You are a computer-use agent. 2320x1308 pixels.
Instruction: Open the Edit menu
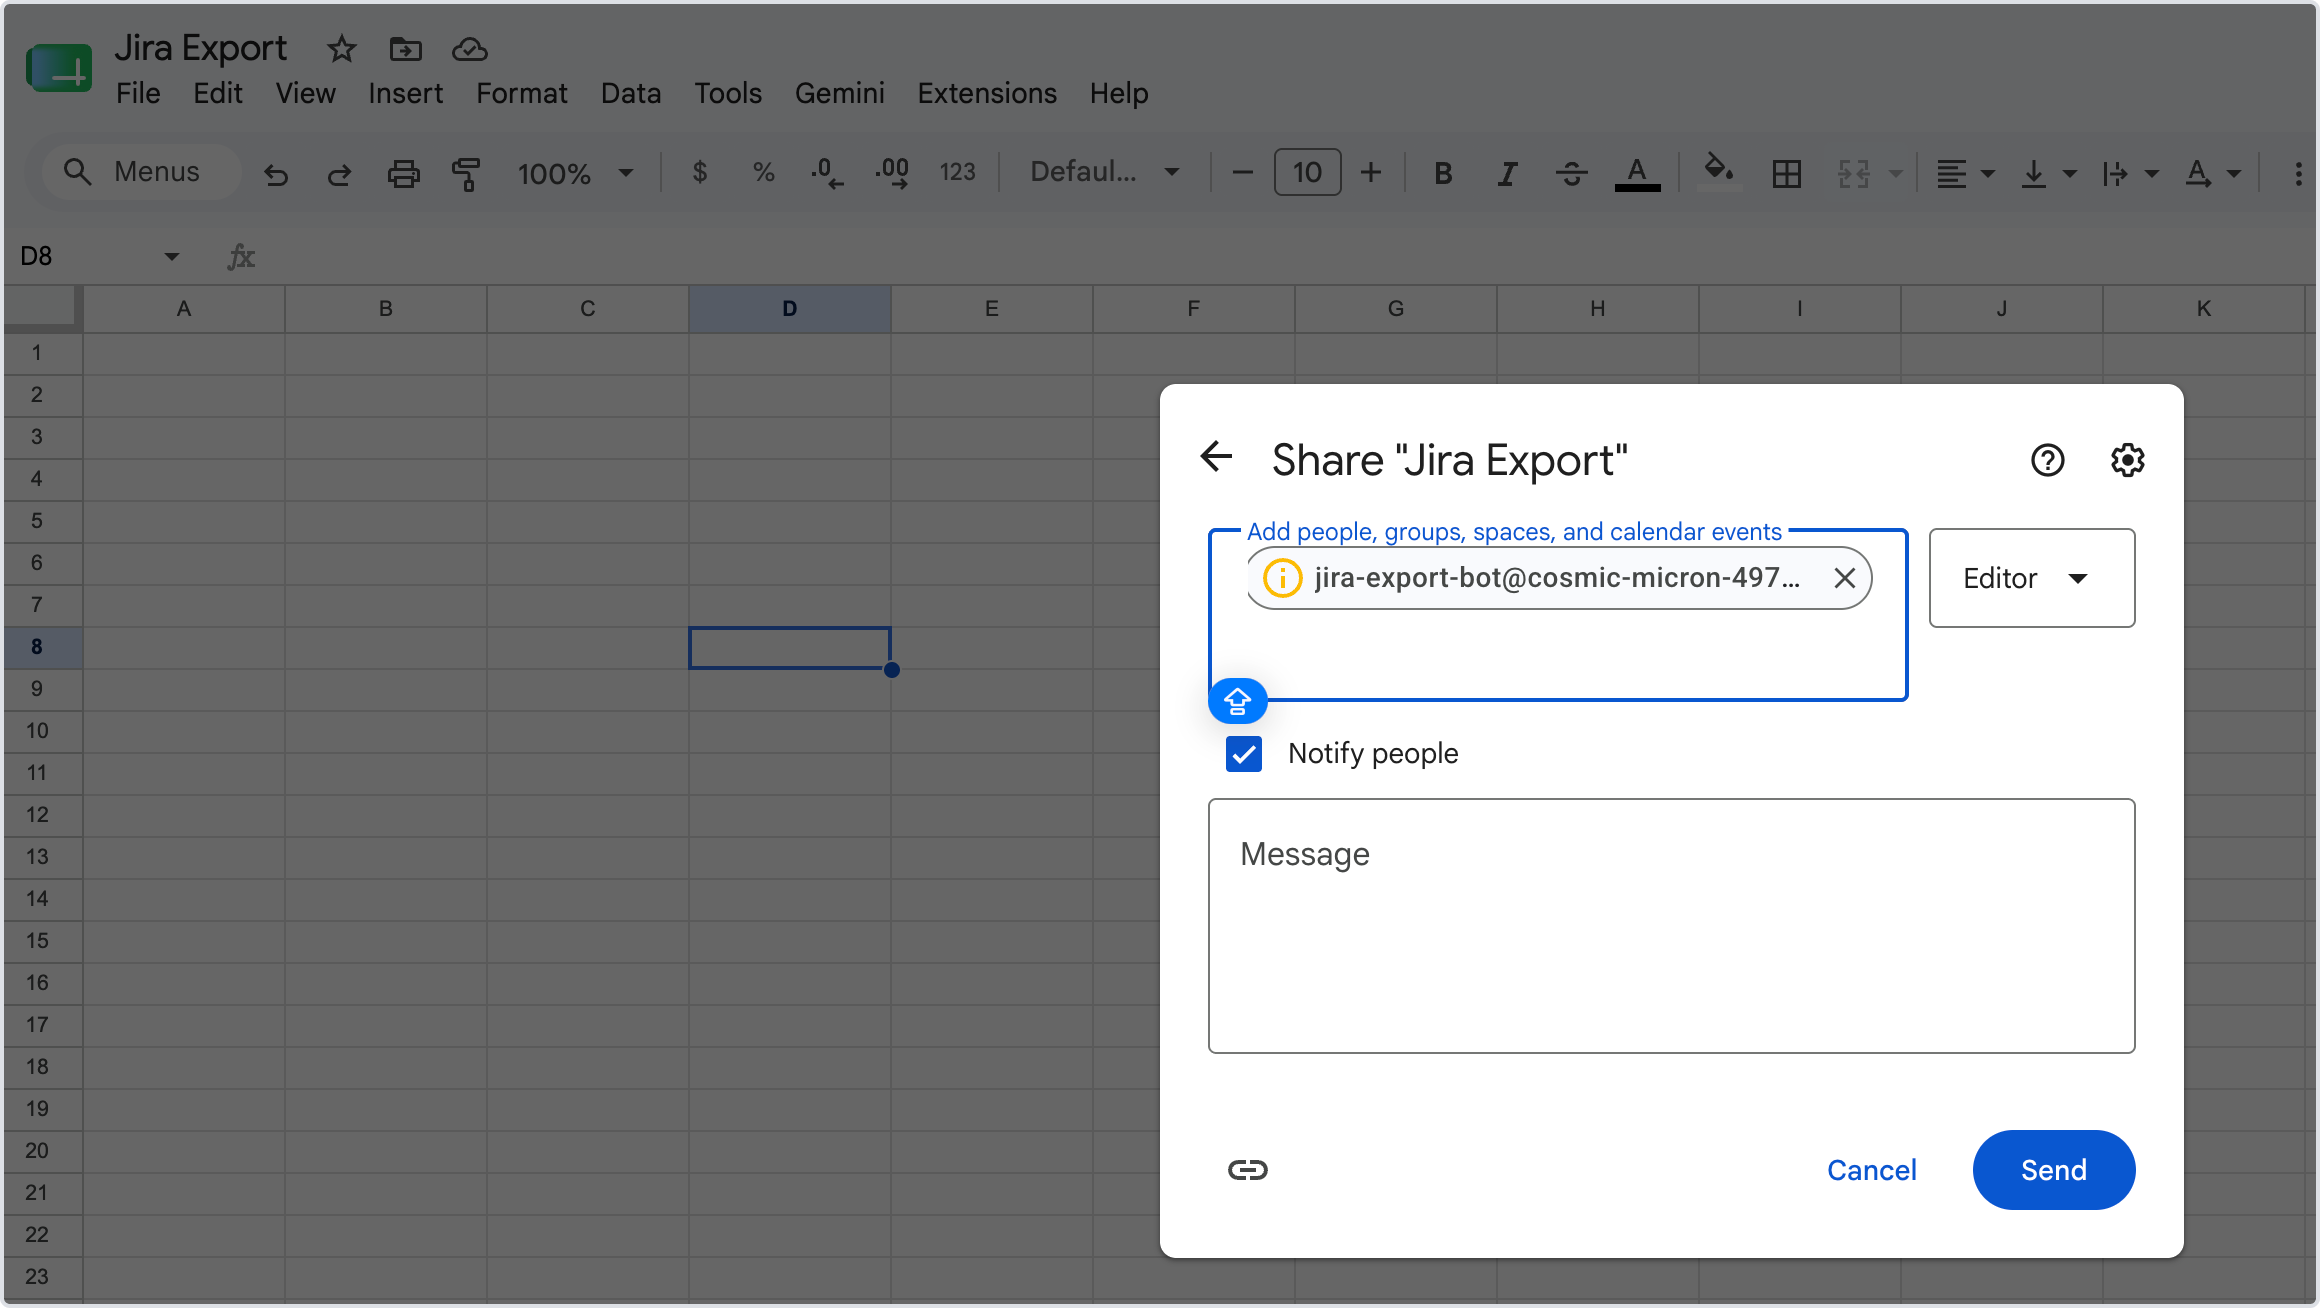[218, 93]
